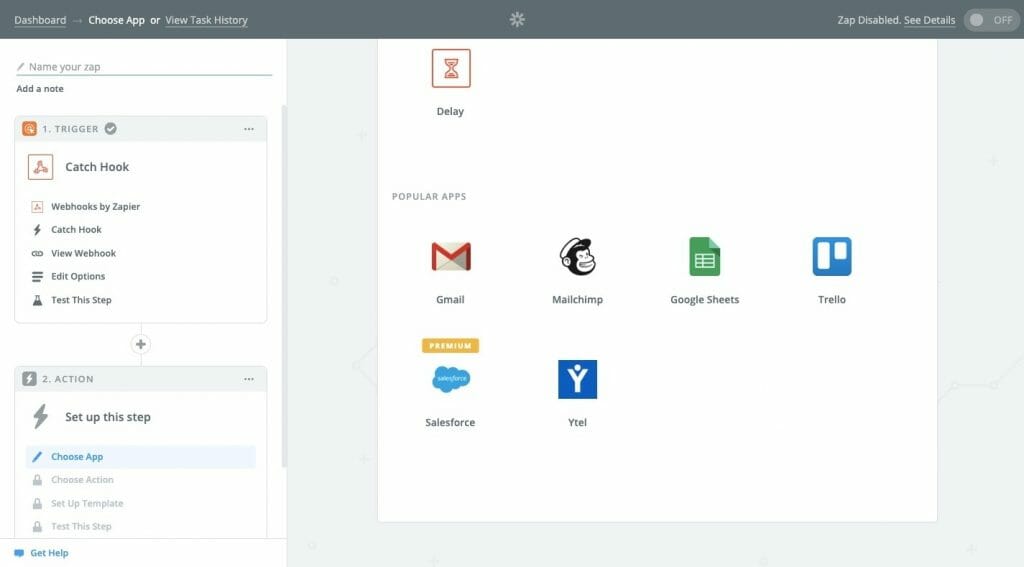The image size is (1024, 567).
Task: Select Choose App in the action step
Action: click(x=140, y=457)
